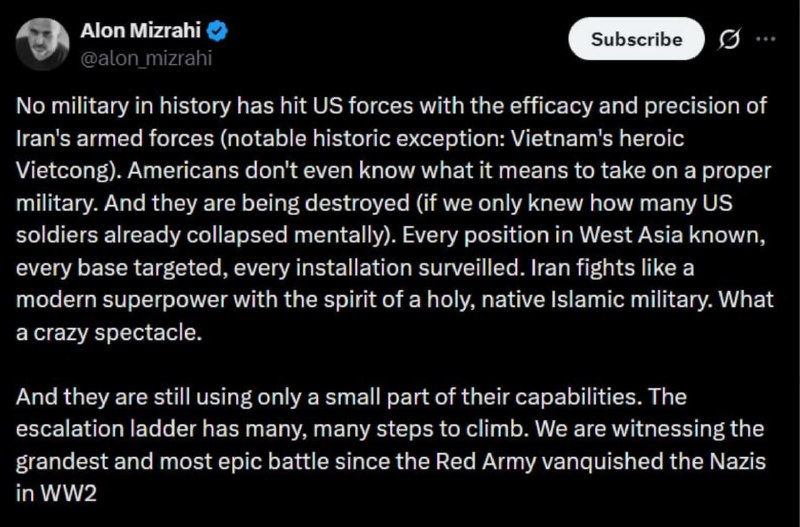The image size is (800, 527).
Task: Click the blue verified checkmark badge
Action: click(217, 31)
